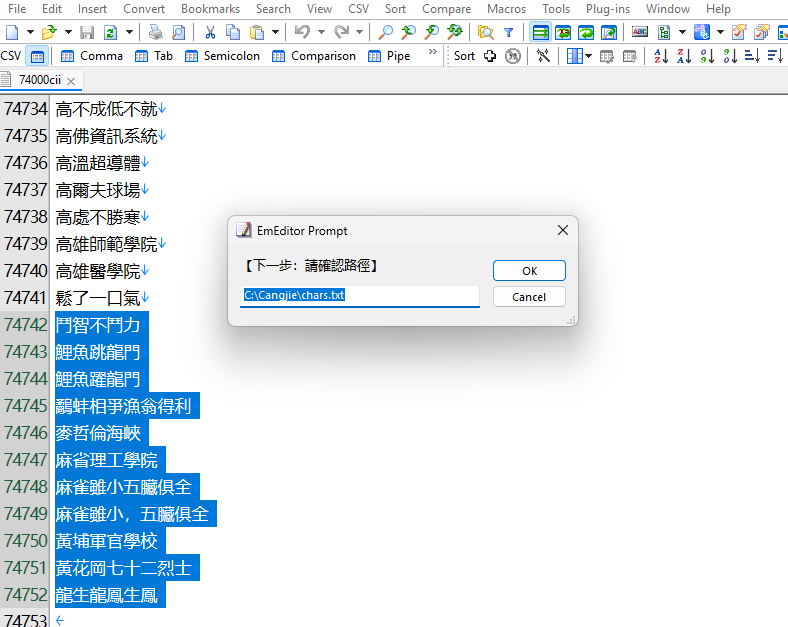Click the text 麥哲倫海峽

click(98, 433)
